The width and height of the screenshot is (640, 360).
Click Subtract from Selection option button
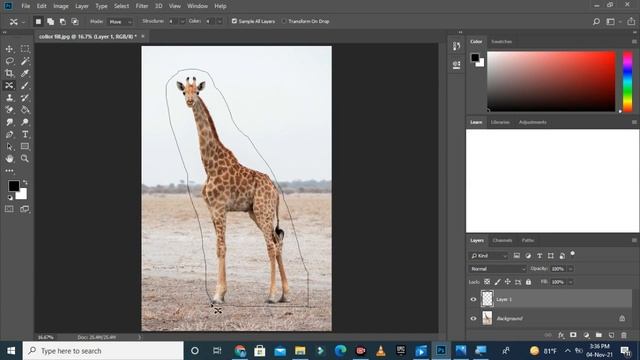tap(62, 22)
